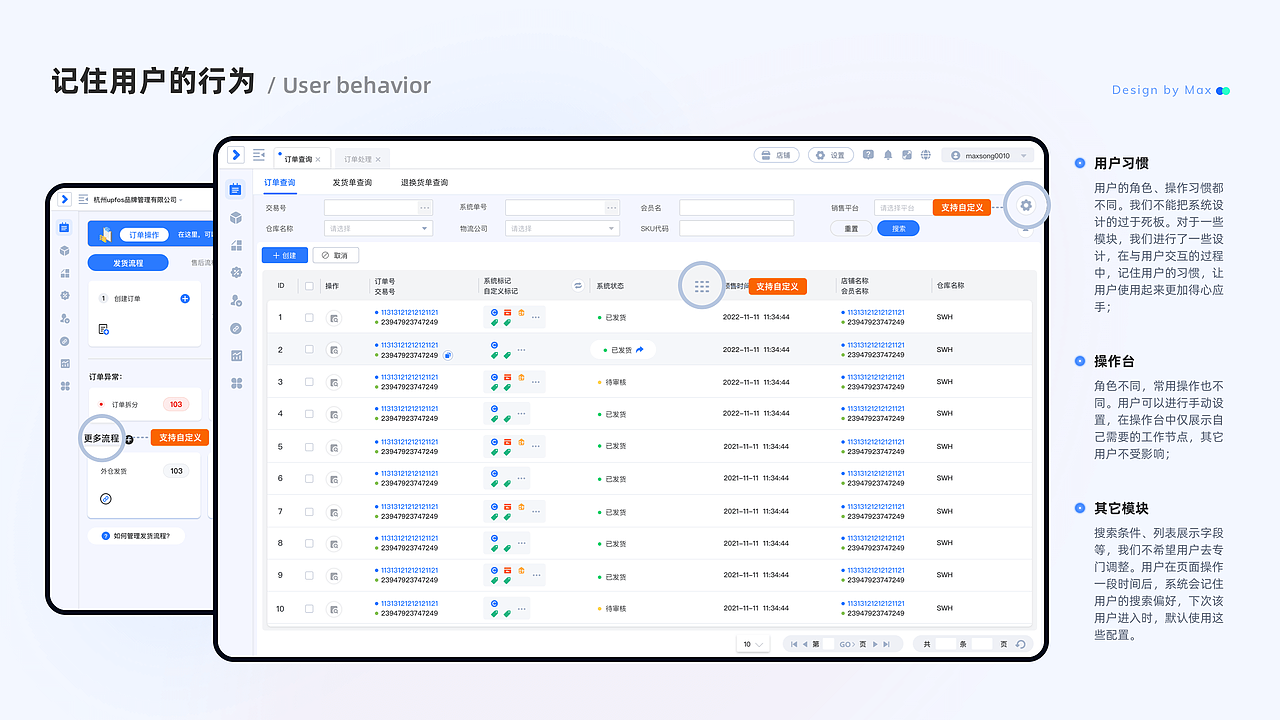Click the document add icon under 创建订单
Image resolution: width=1280 pixels, height=720 pixels.
pyautogui.click(x=104, y=329)
